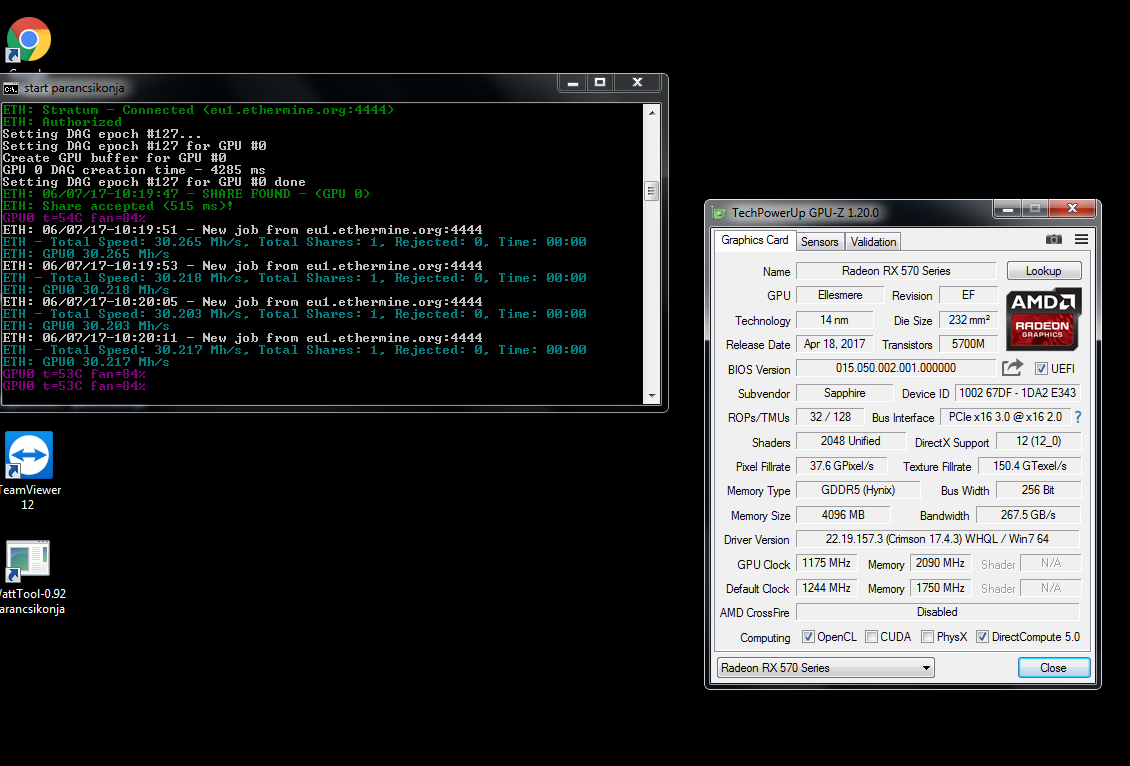Click the command prompt window title icon
The height and width of the screenshot is (766, 1130).
click(11, 89)
